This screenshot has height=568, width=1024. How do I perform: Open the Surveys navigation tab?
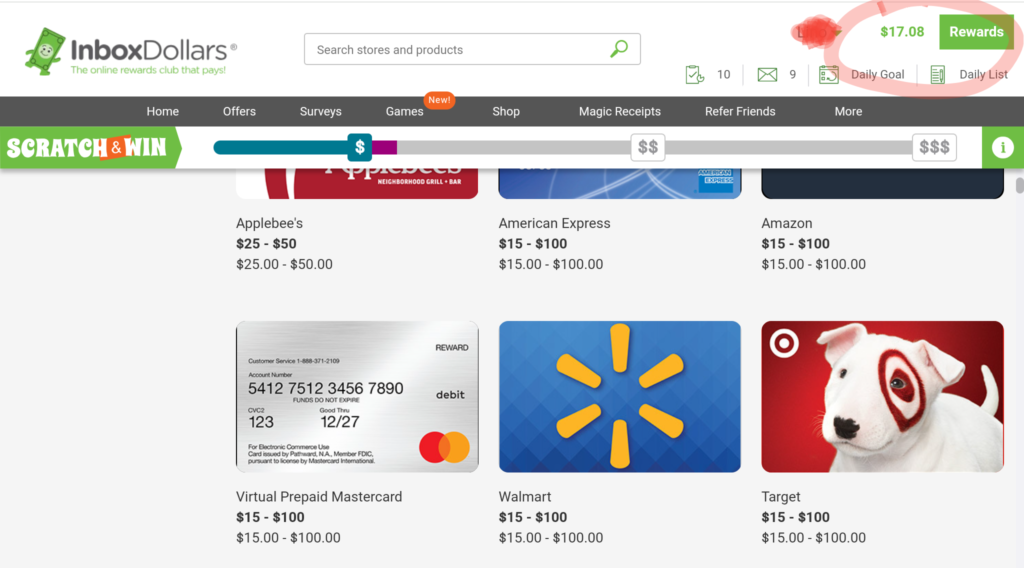[x=321, y=112]
